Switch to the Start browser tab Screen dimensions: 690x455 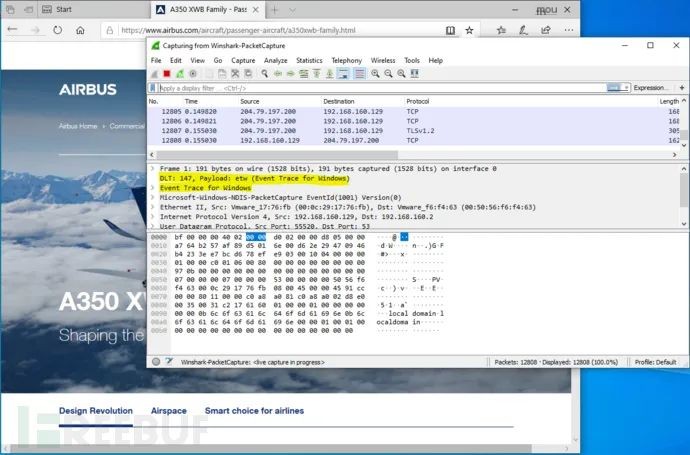coord(63,9)
